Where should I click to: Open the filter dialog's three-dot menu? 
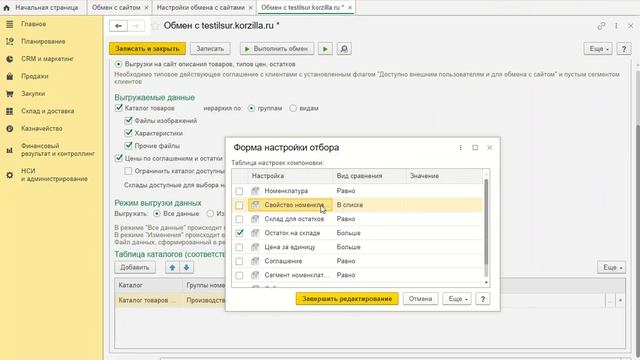460,147
